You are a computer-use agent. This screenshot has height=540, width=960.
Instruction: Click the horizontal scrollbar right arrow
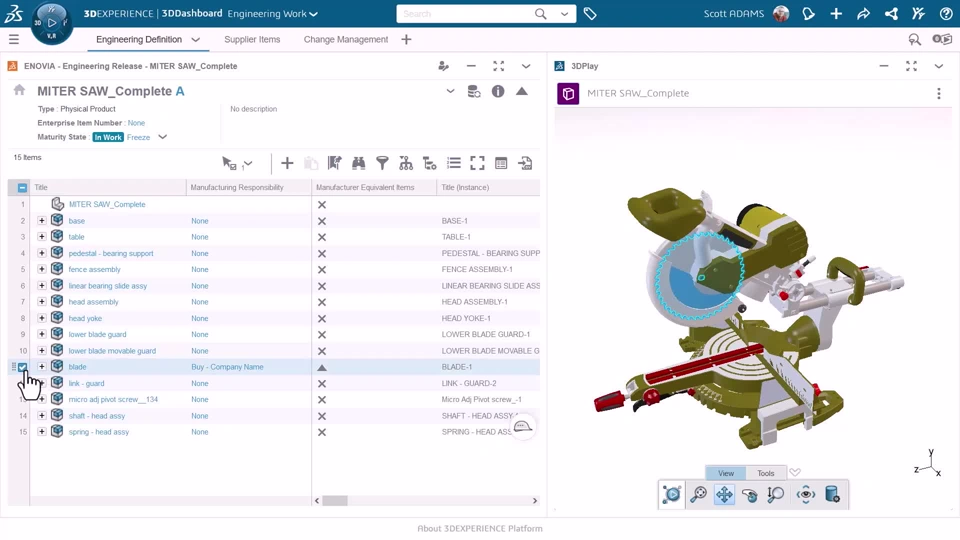tap(534, 501)
